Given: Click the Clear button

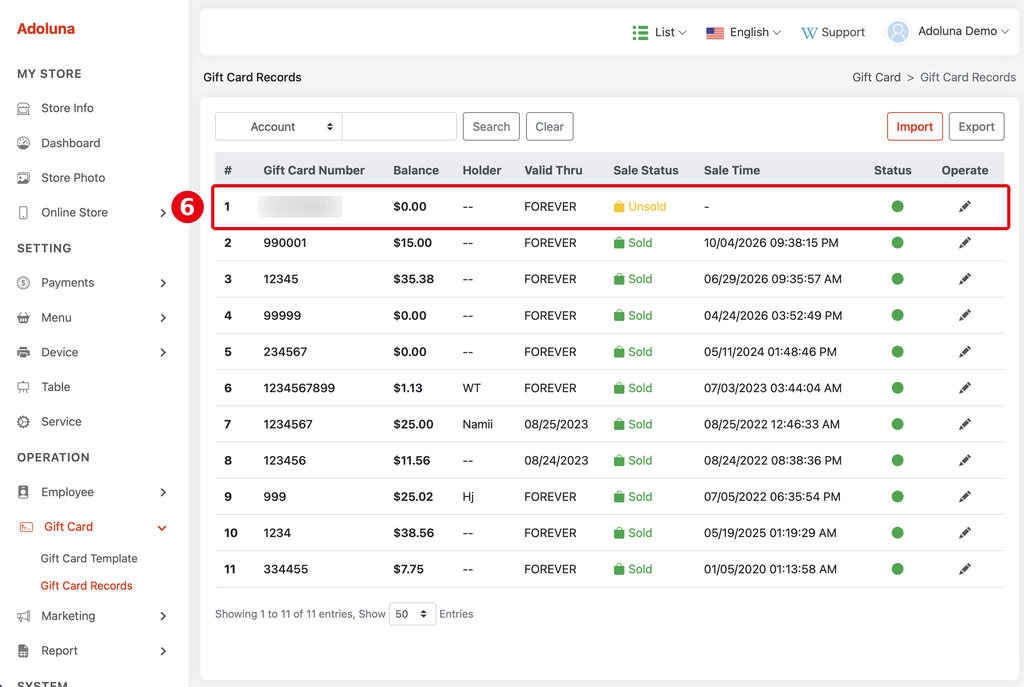Looking at the screenshot, I should pyautogui.click(x=549, y=127).
